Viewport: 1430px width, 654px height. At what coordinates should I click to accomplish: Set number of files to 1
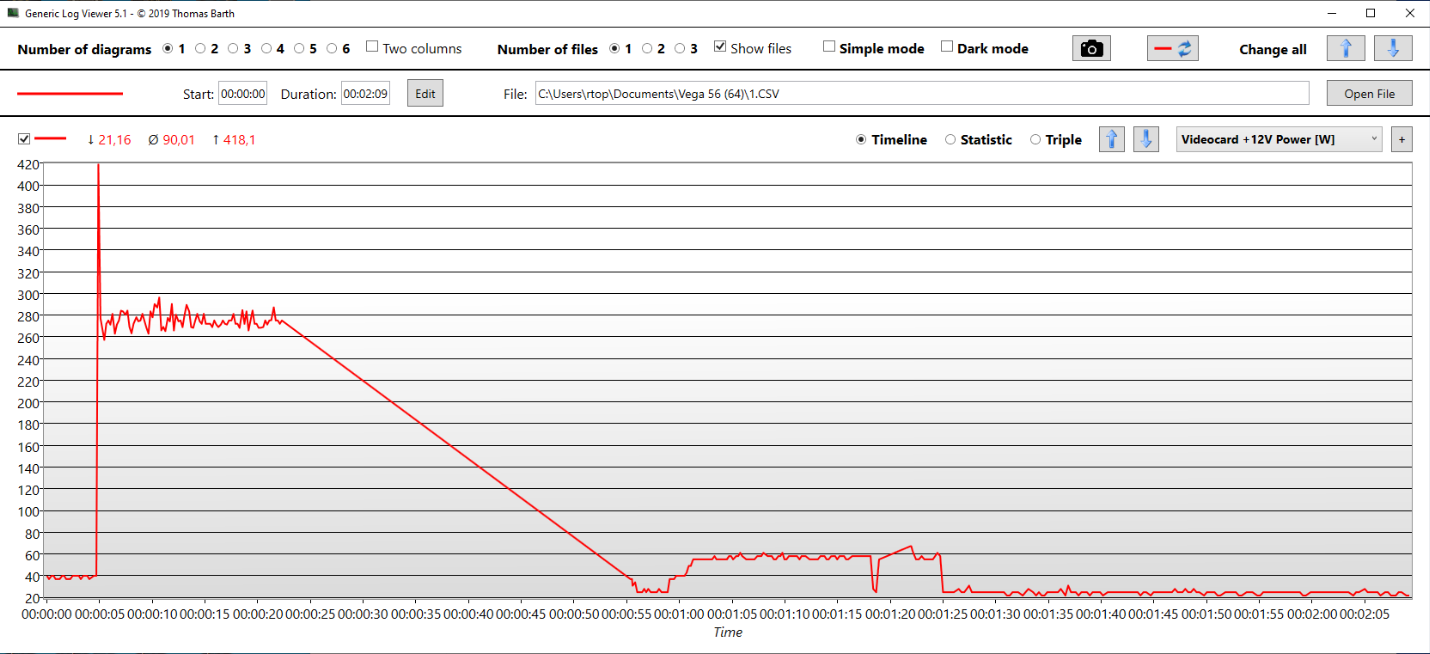(615, 48)
